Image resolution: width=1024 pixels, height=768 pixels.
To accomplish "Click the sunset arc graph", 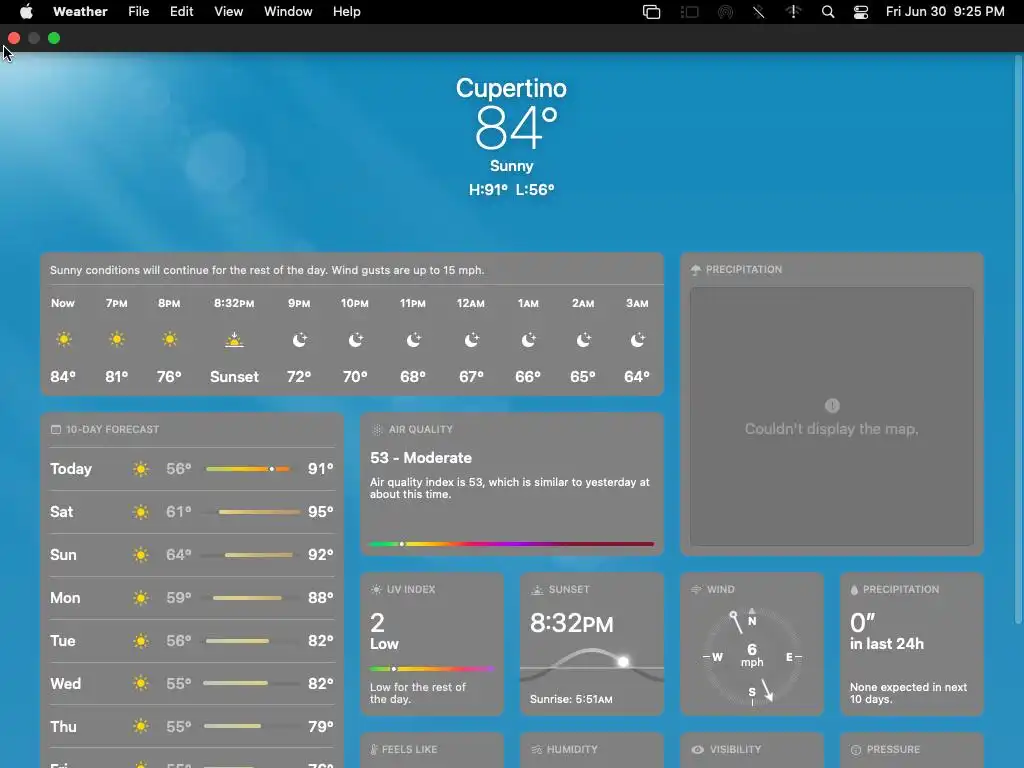I will tap(592, 666).
